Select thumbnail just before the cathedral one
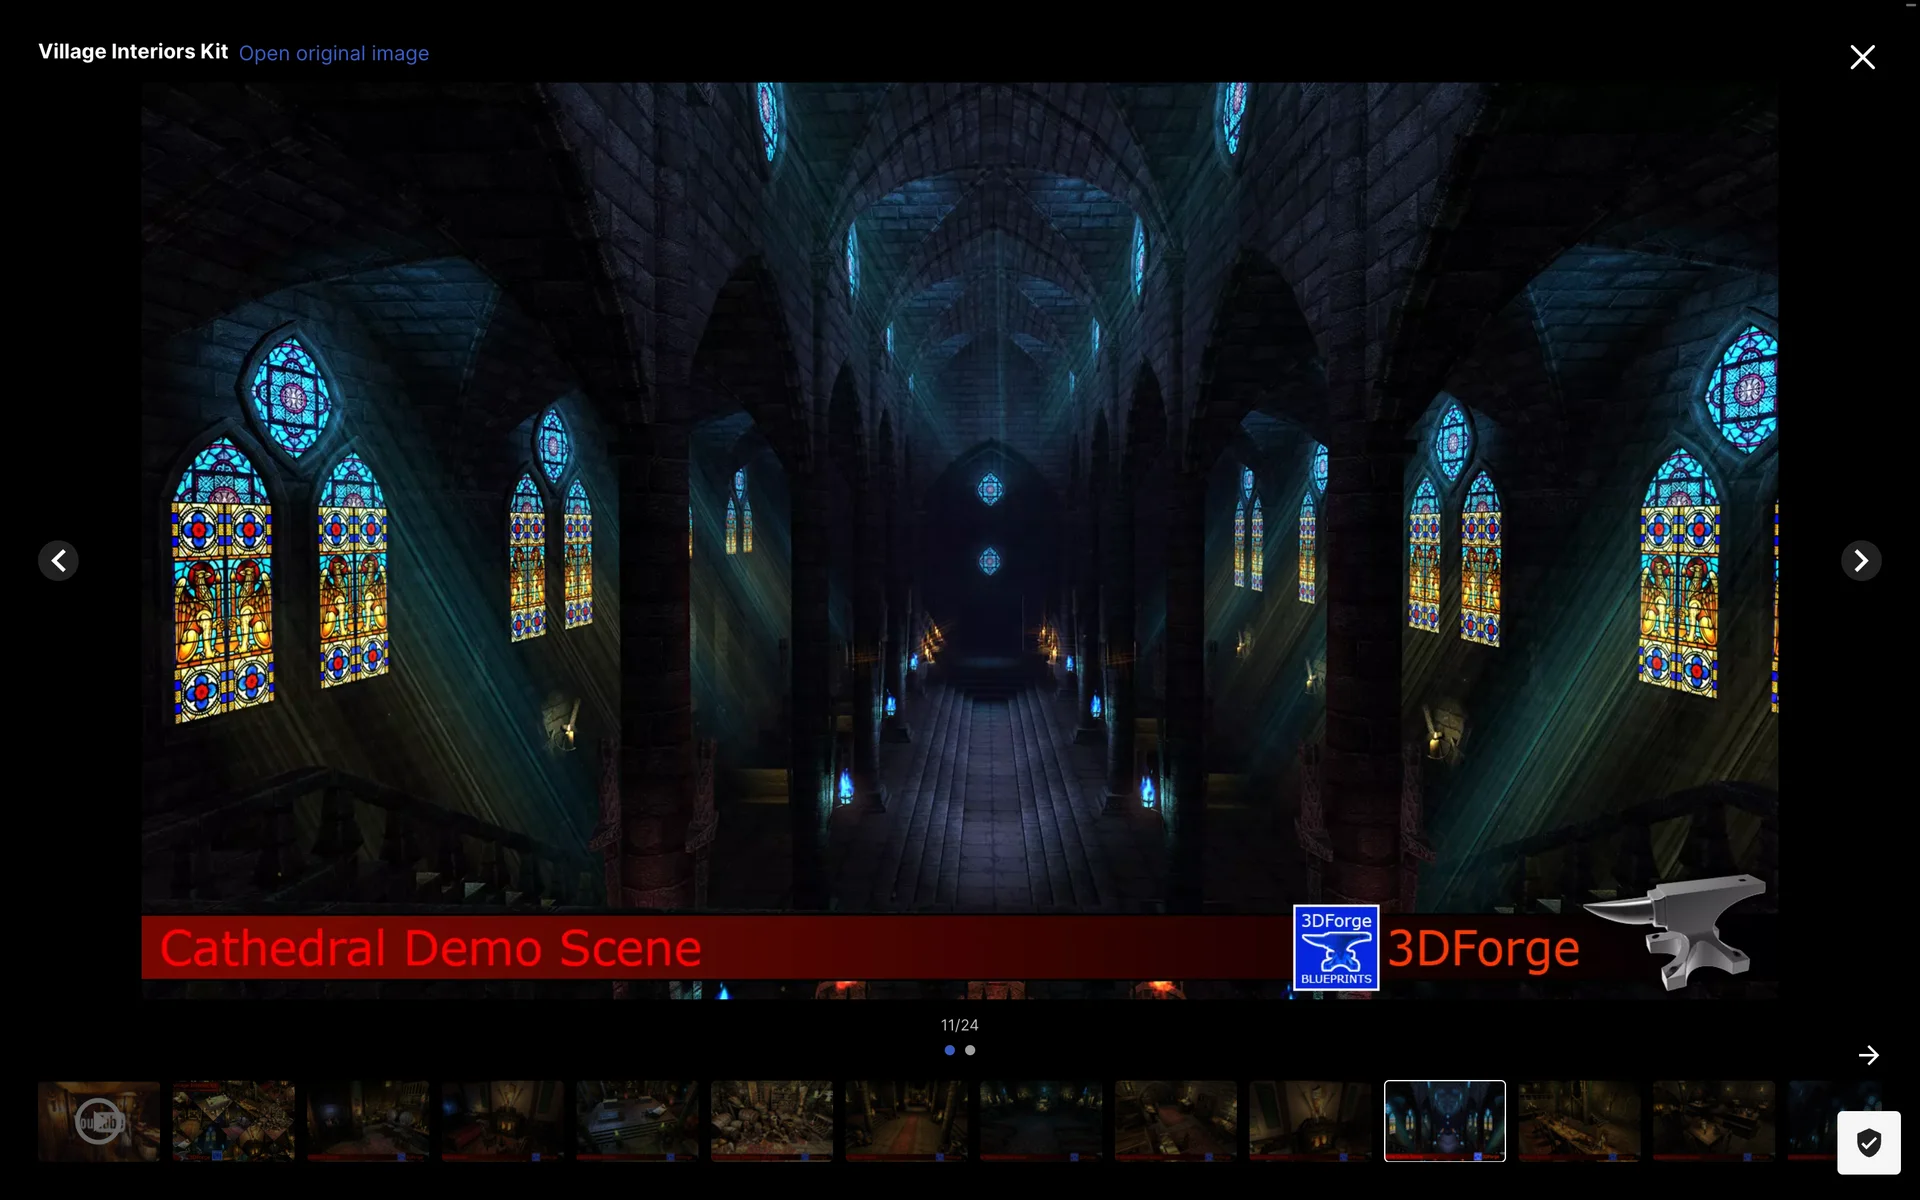 pyautogui.click(x=1310, y=1120)
